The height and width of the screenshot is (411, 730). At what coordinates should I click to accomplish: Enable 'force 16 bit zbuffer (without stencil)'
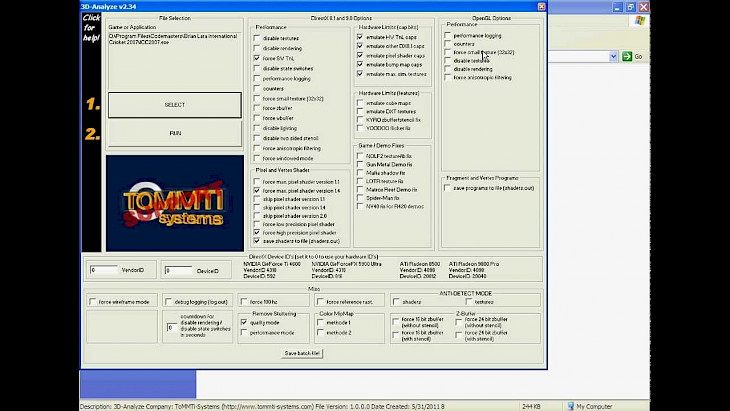[396, 322]
